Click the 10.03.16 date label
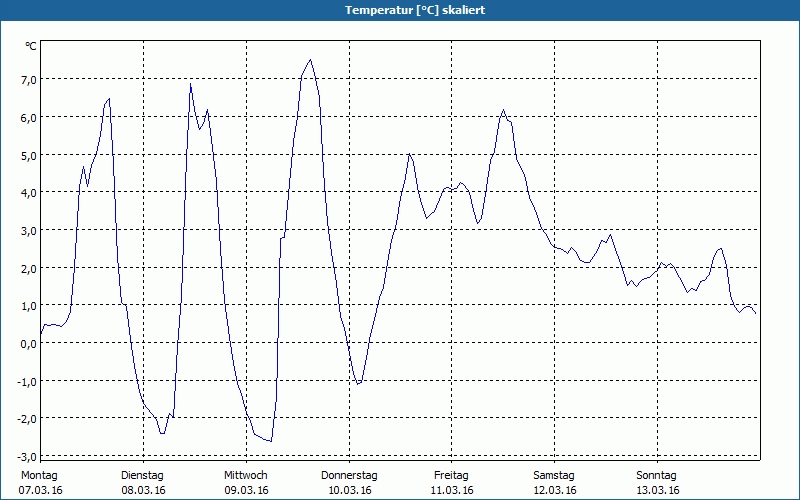 349,491
